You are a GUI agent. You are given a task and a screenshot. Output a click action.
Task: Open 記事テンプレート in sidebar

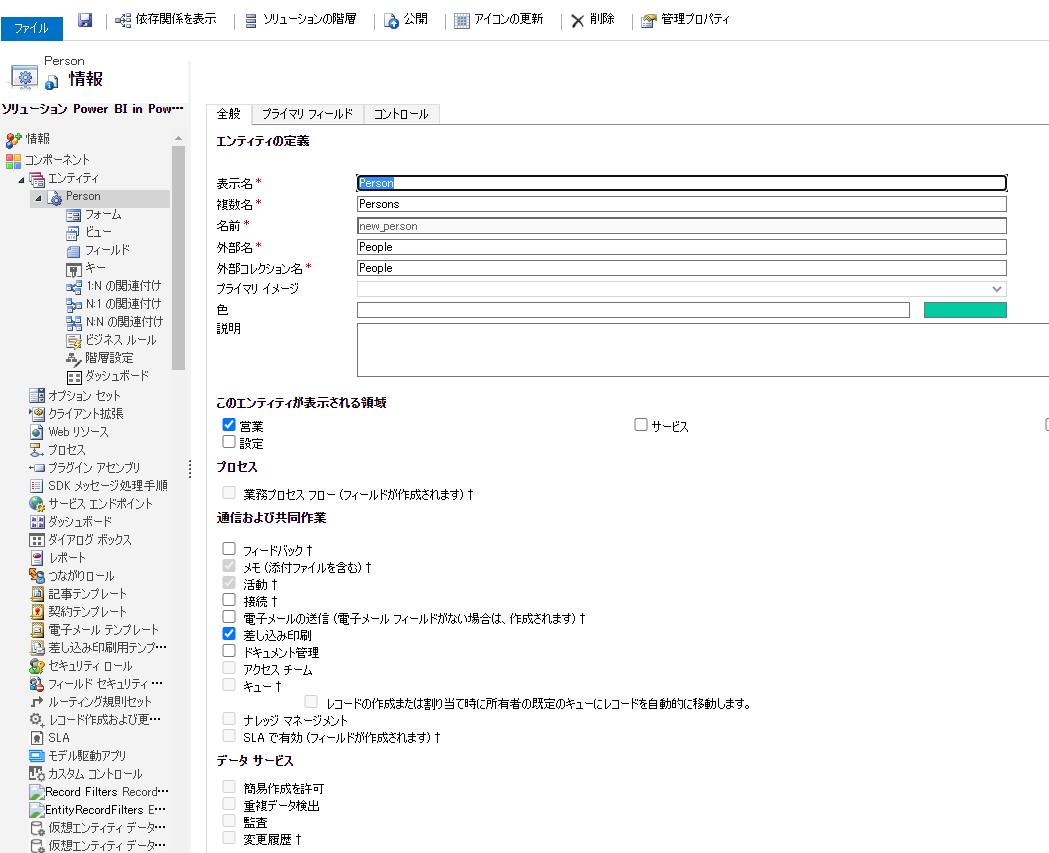click(87, 595)
